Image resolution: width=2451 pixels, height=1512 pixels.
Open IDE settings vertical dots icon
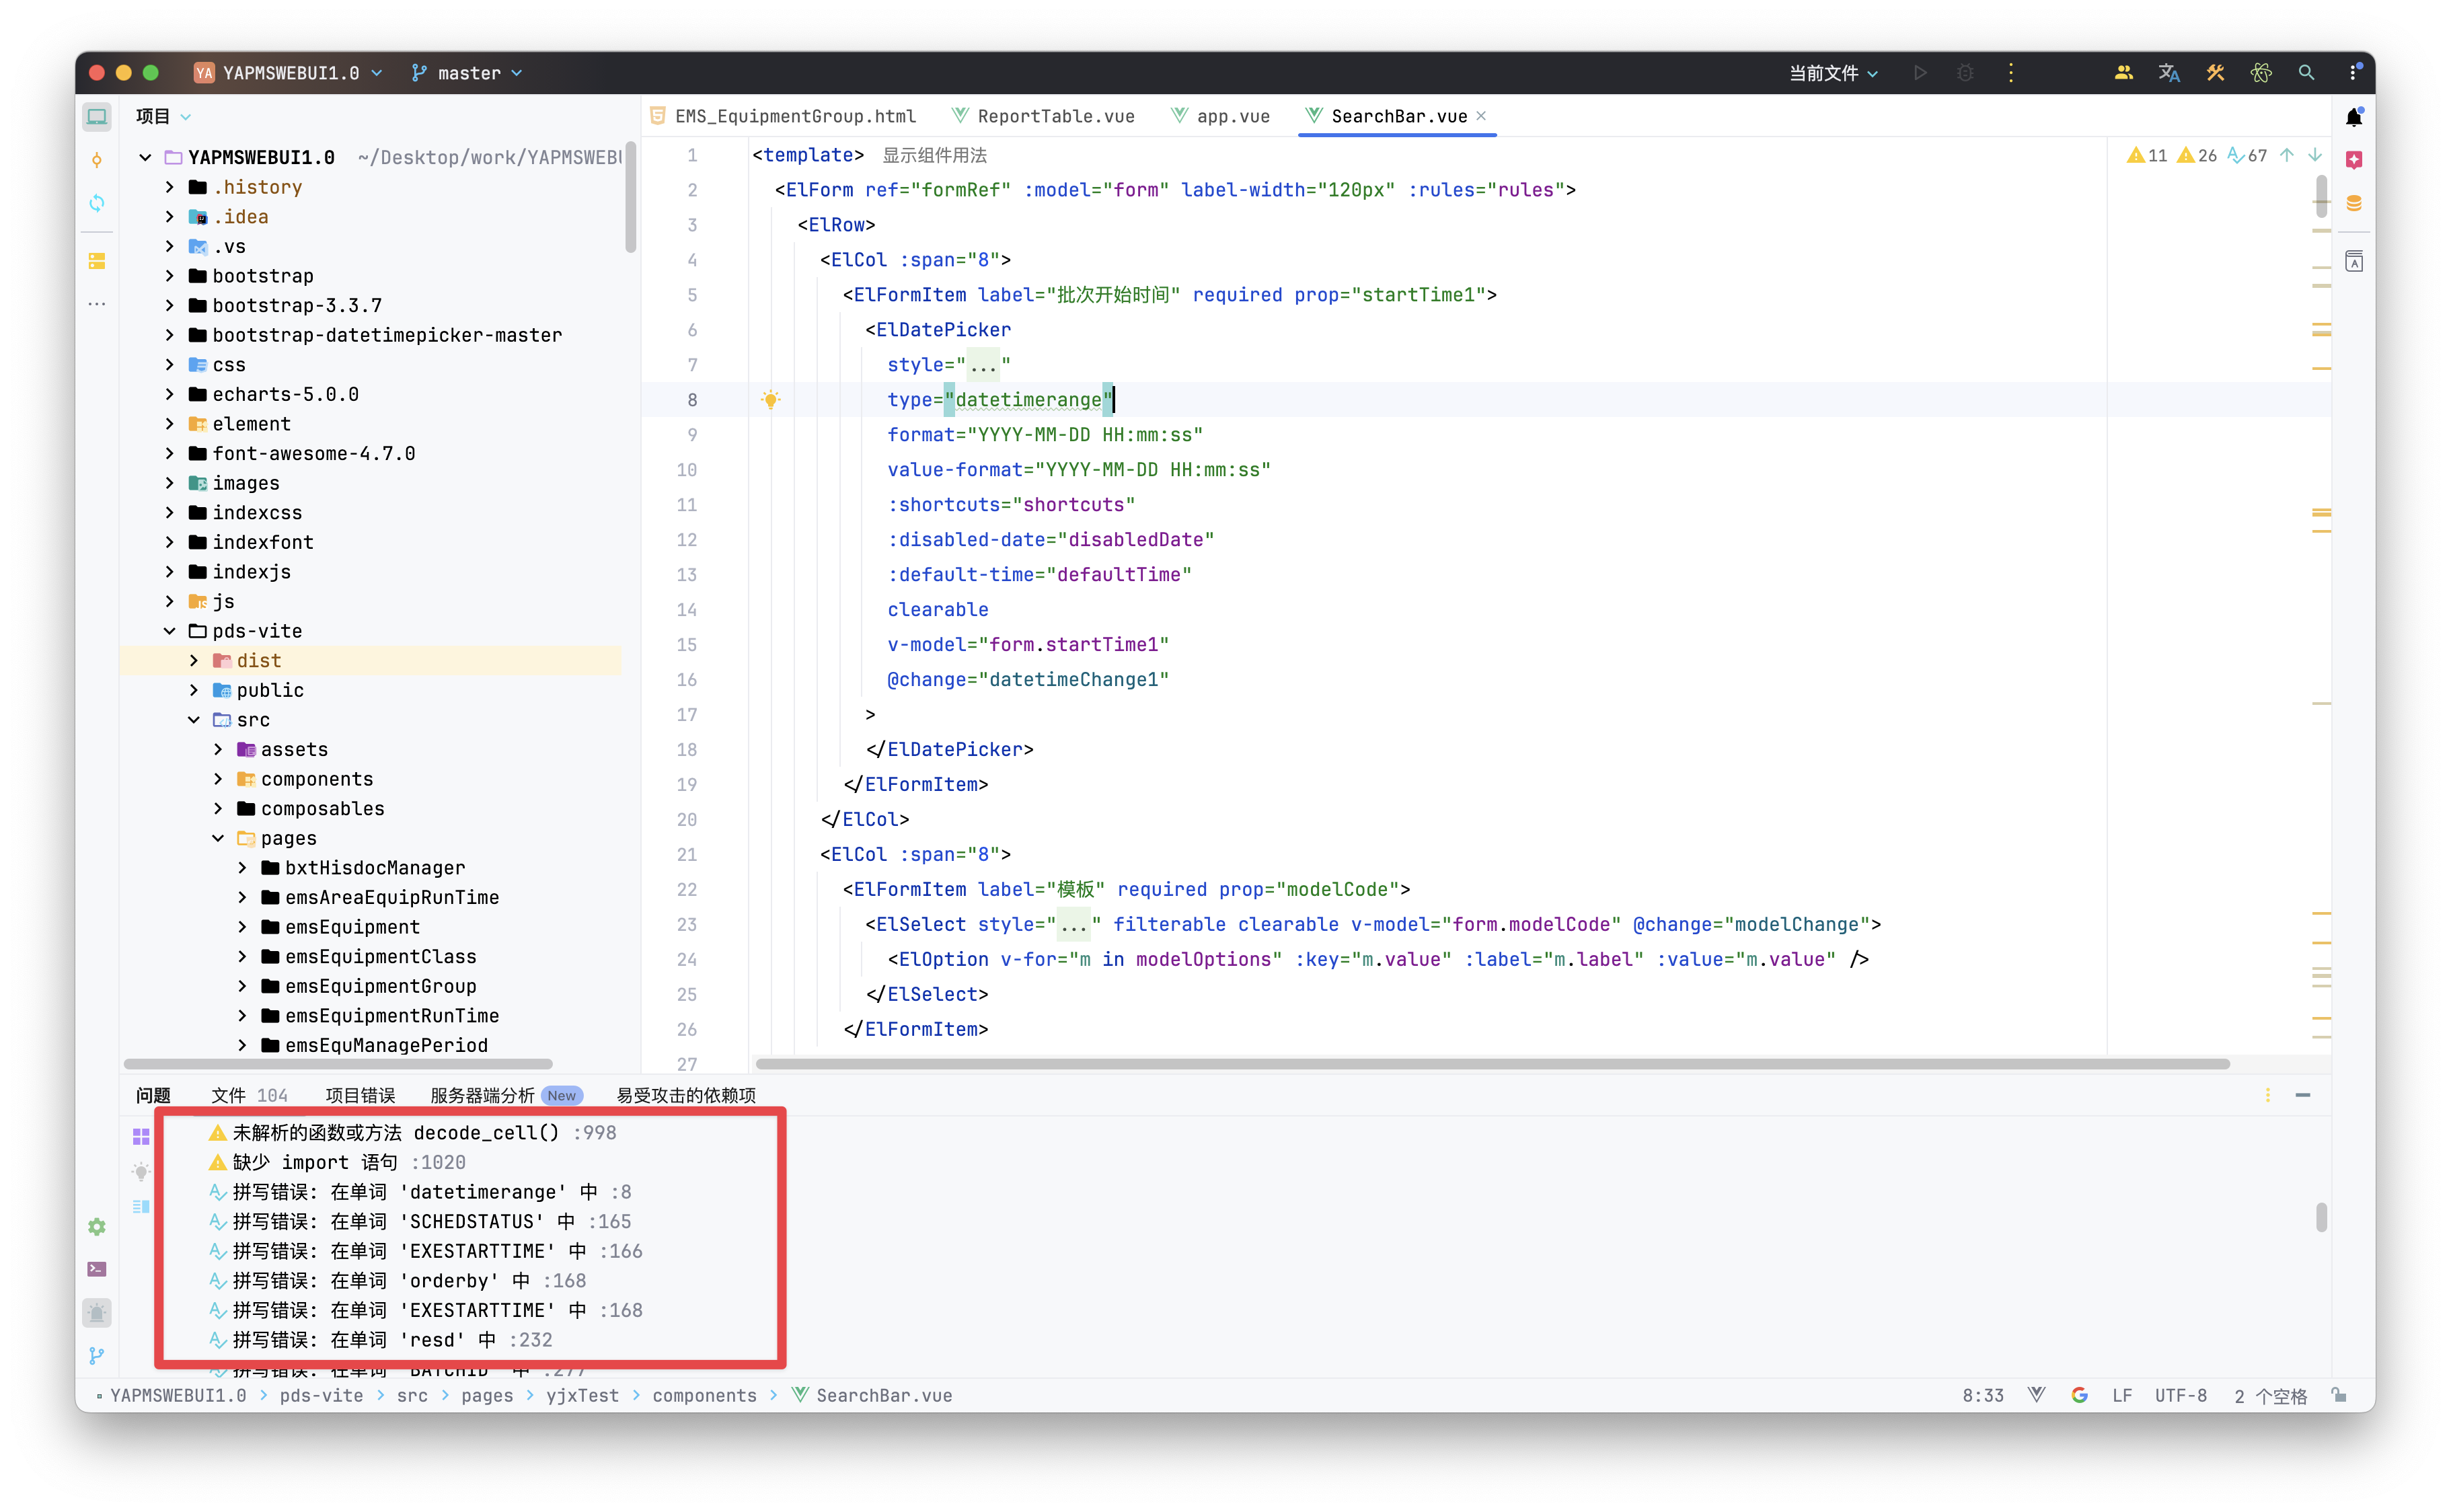click(x=2353, y=73)
